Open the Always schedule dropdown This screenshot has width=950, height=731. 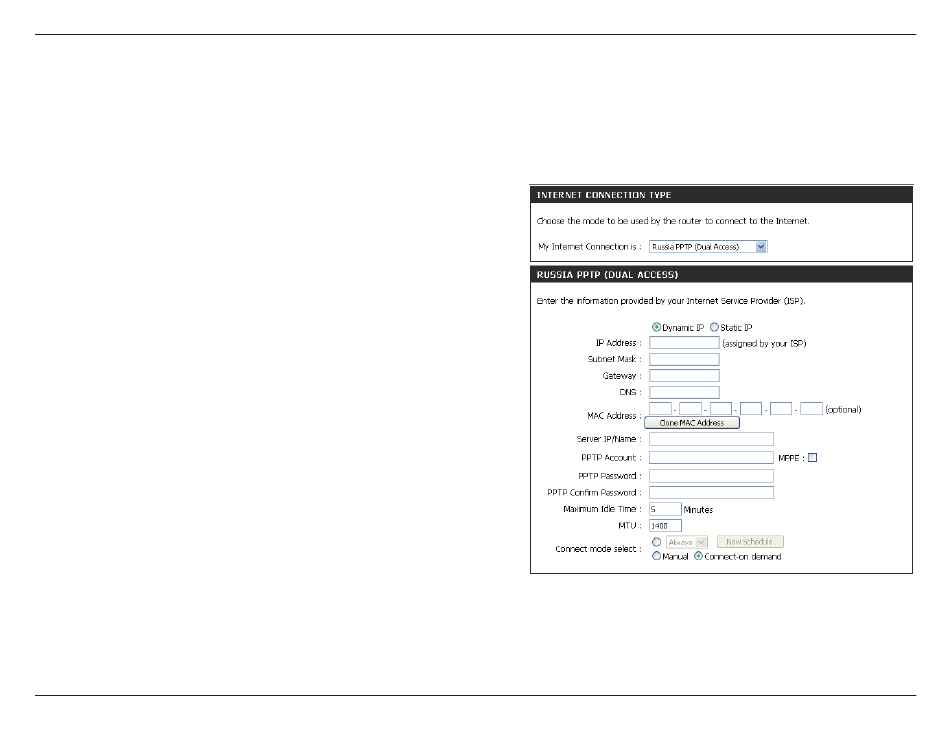tap(686, 542)
